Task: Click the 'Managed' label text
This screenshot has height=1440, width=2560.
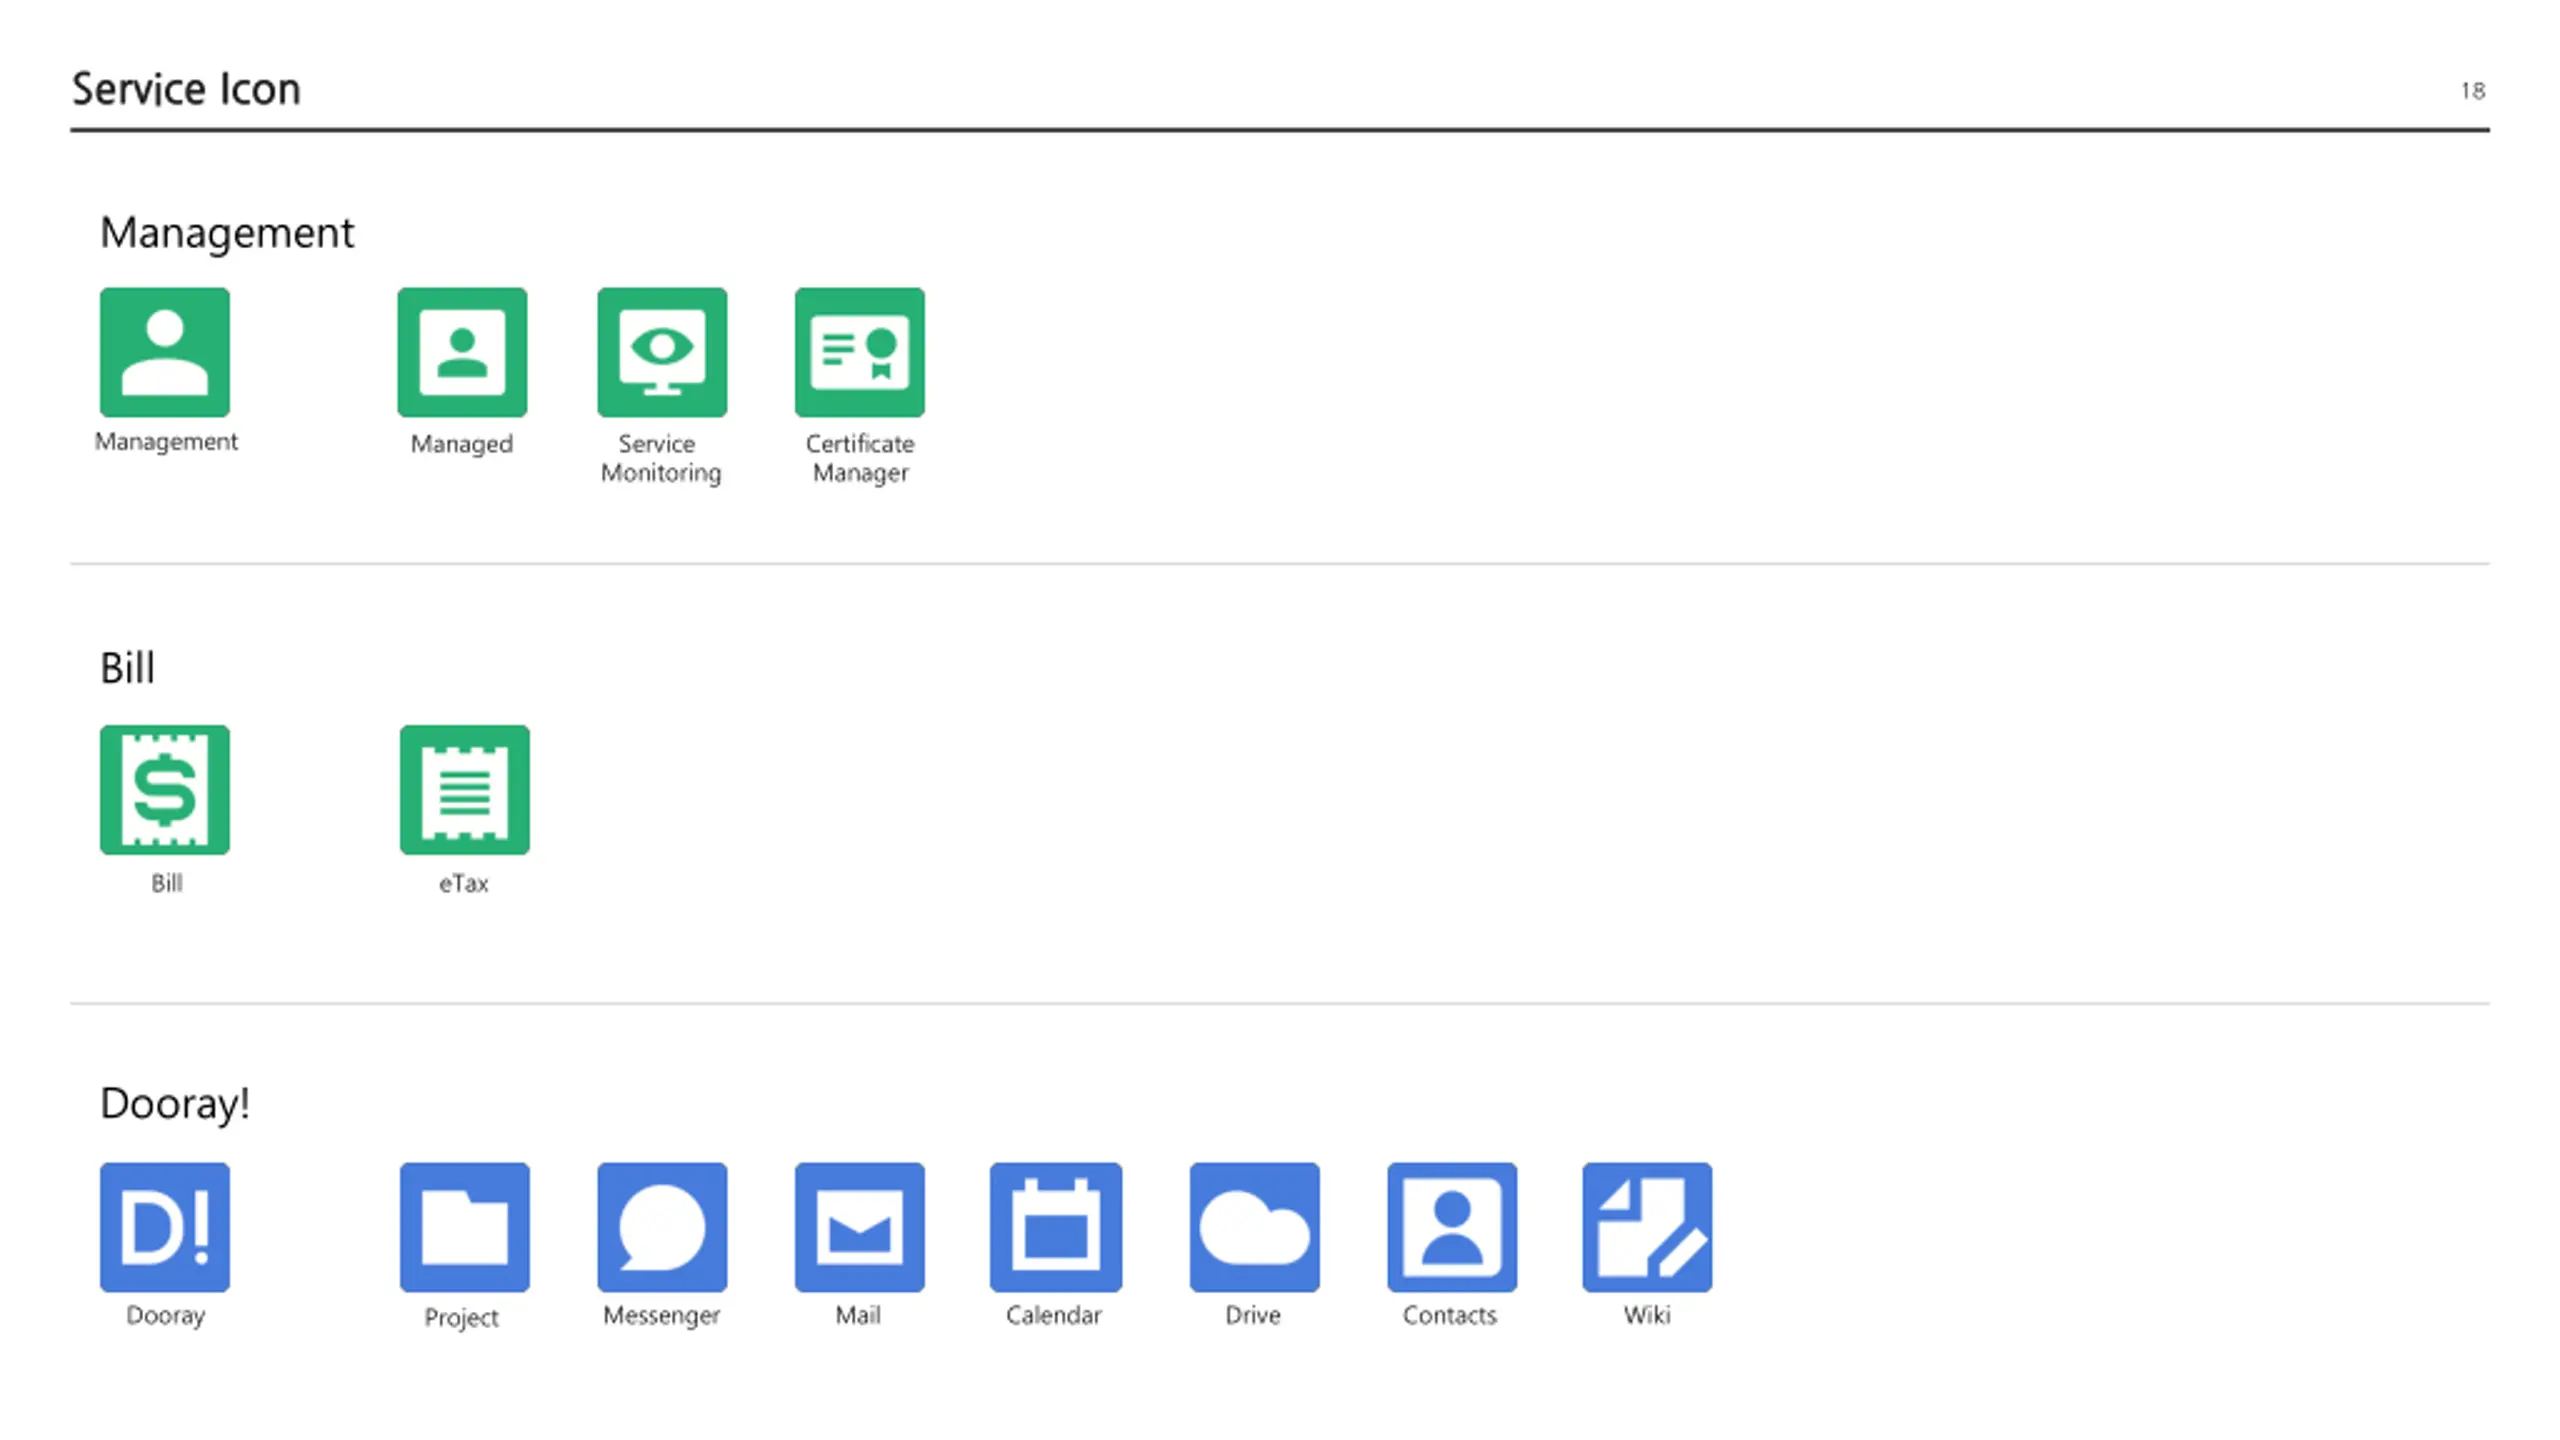Action: click(462, 445)
